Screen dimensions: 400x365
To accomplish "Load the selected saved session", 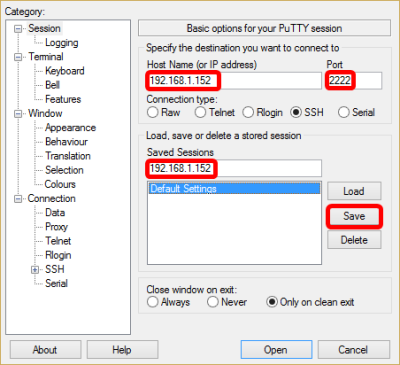I will 354,191.
